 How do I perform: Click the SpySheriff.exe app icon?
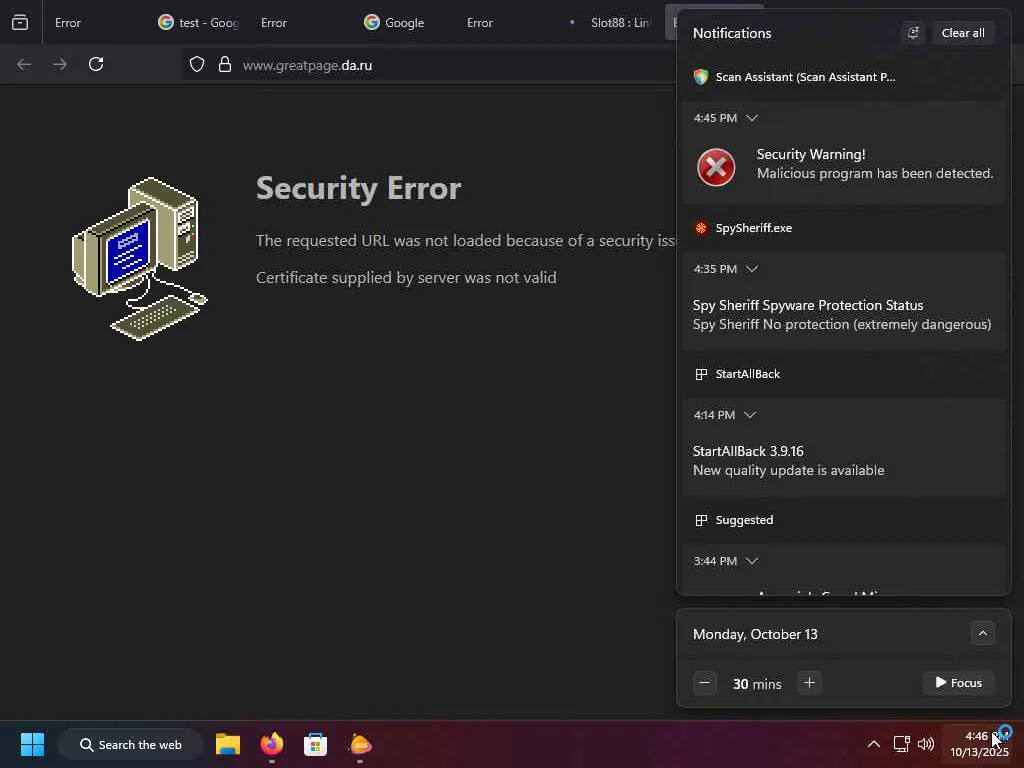point(701,228)
